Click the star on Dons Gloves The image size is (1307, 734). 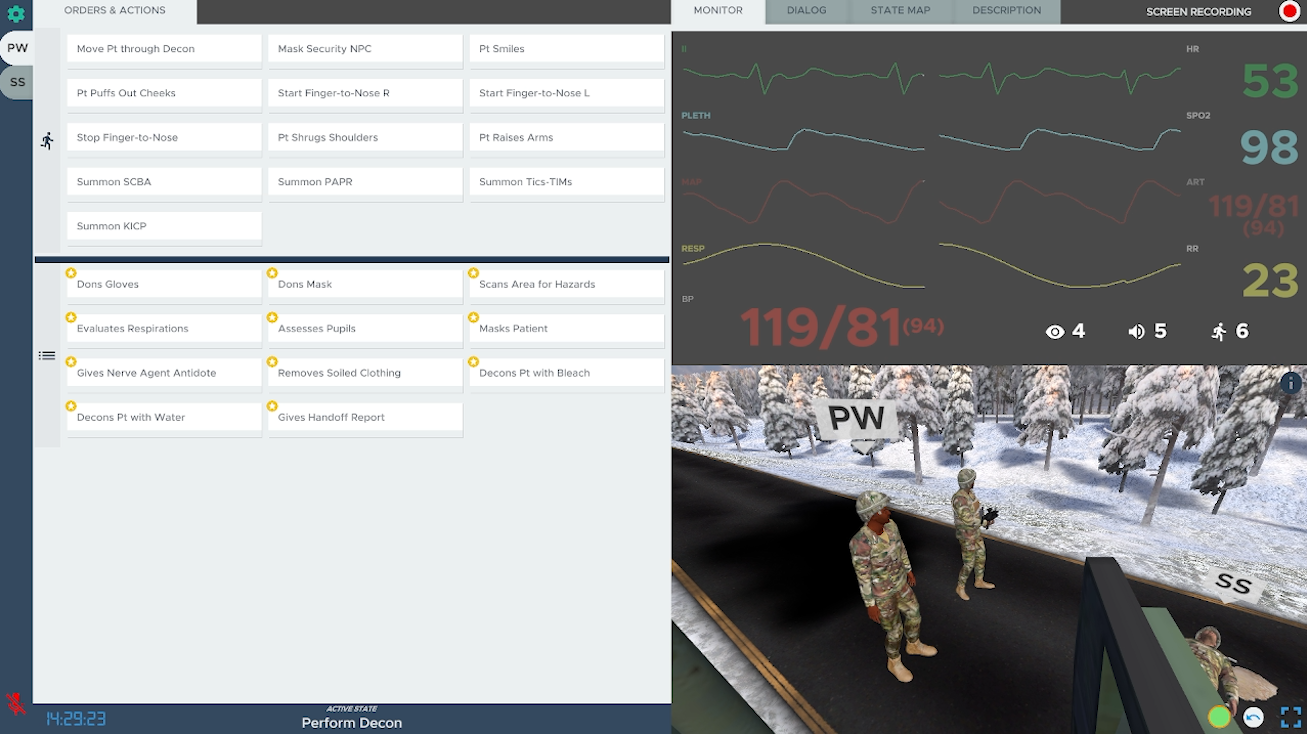(71, 273)
